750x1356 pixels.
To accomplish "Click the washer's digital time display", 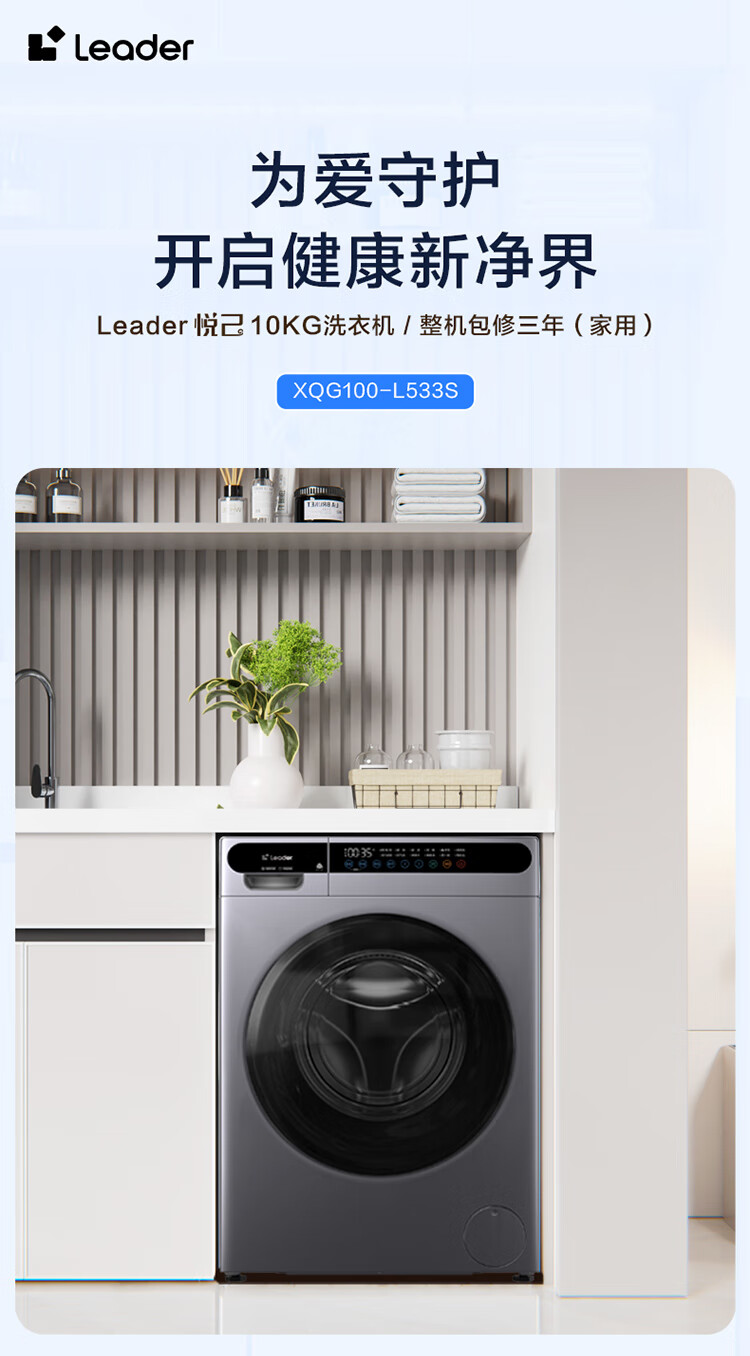I will coord(359,853).
